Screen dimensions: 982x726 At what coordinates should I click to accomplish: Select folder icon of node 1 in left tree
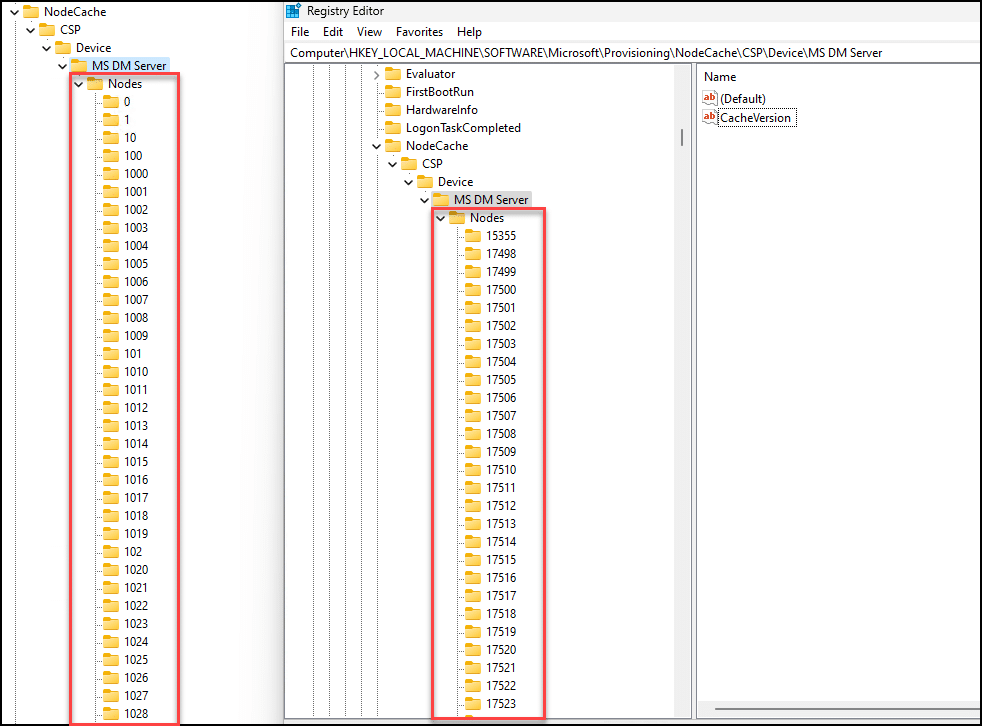(x=111, y=120)
